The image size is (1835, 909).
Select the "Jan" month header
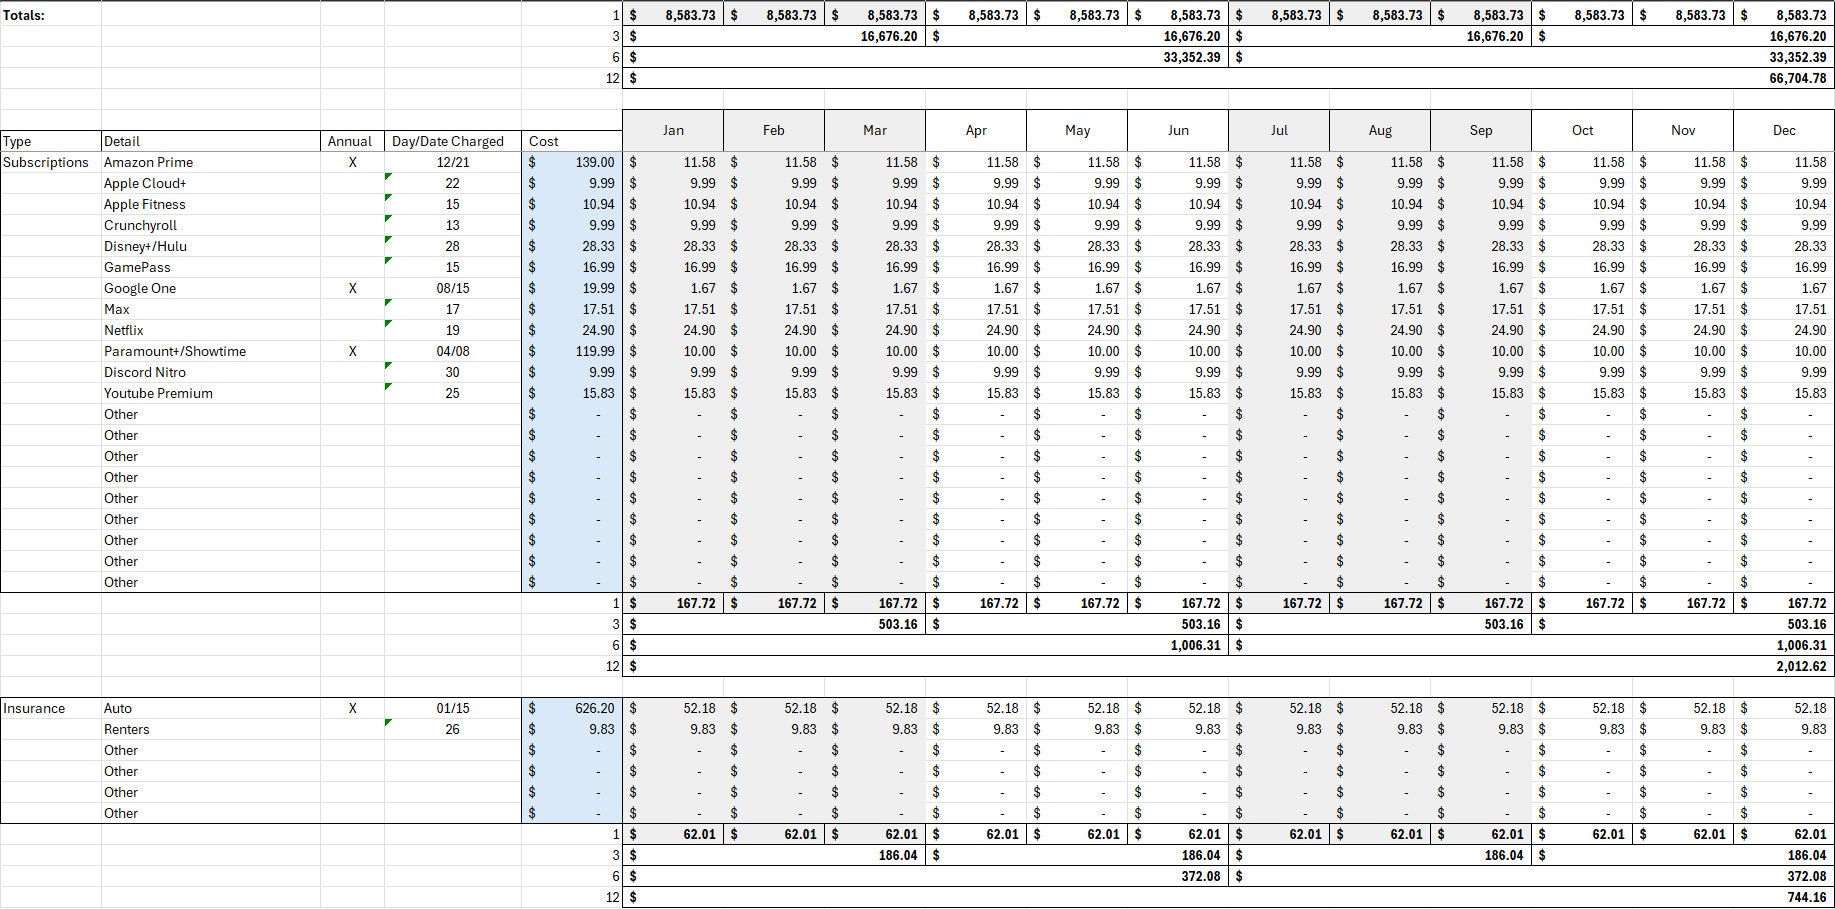coord(673,130)
